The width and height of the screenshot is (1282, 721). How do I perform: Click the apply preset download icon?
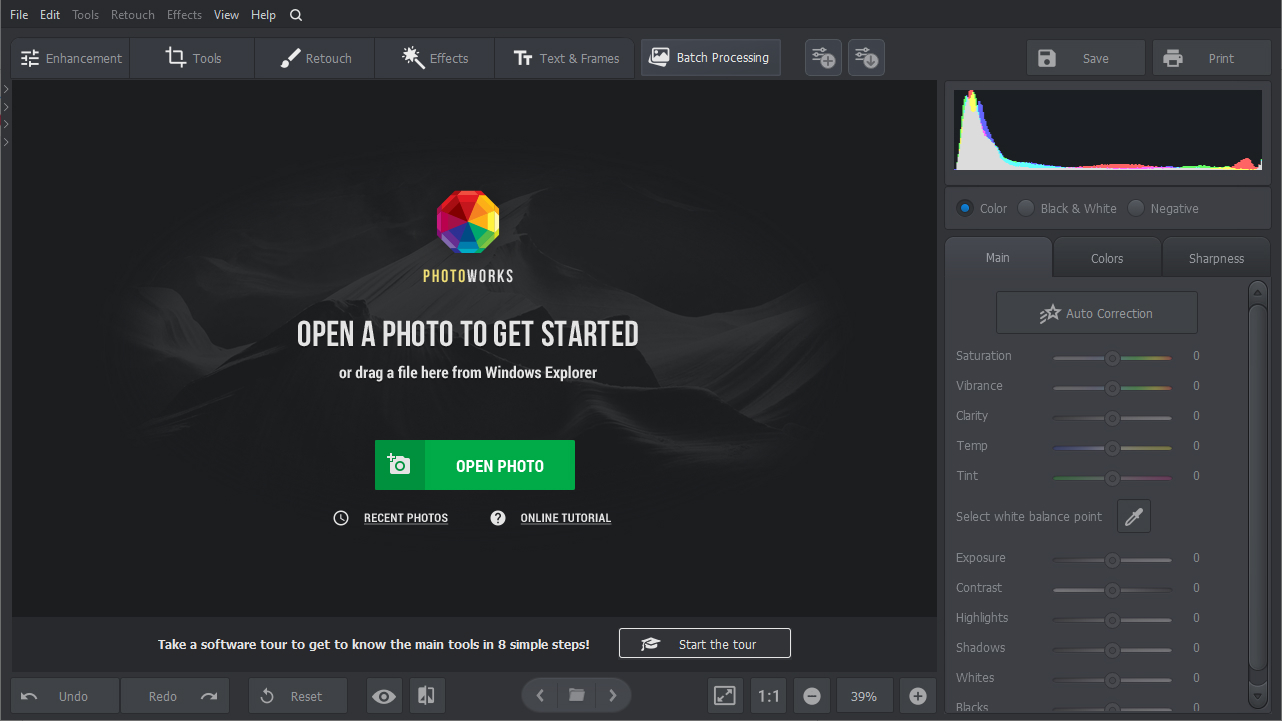coord(866,58)
